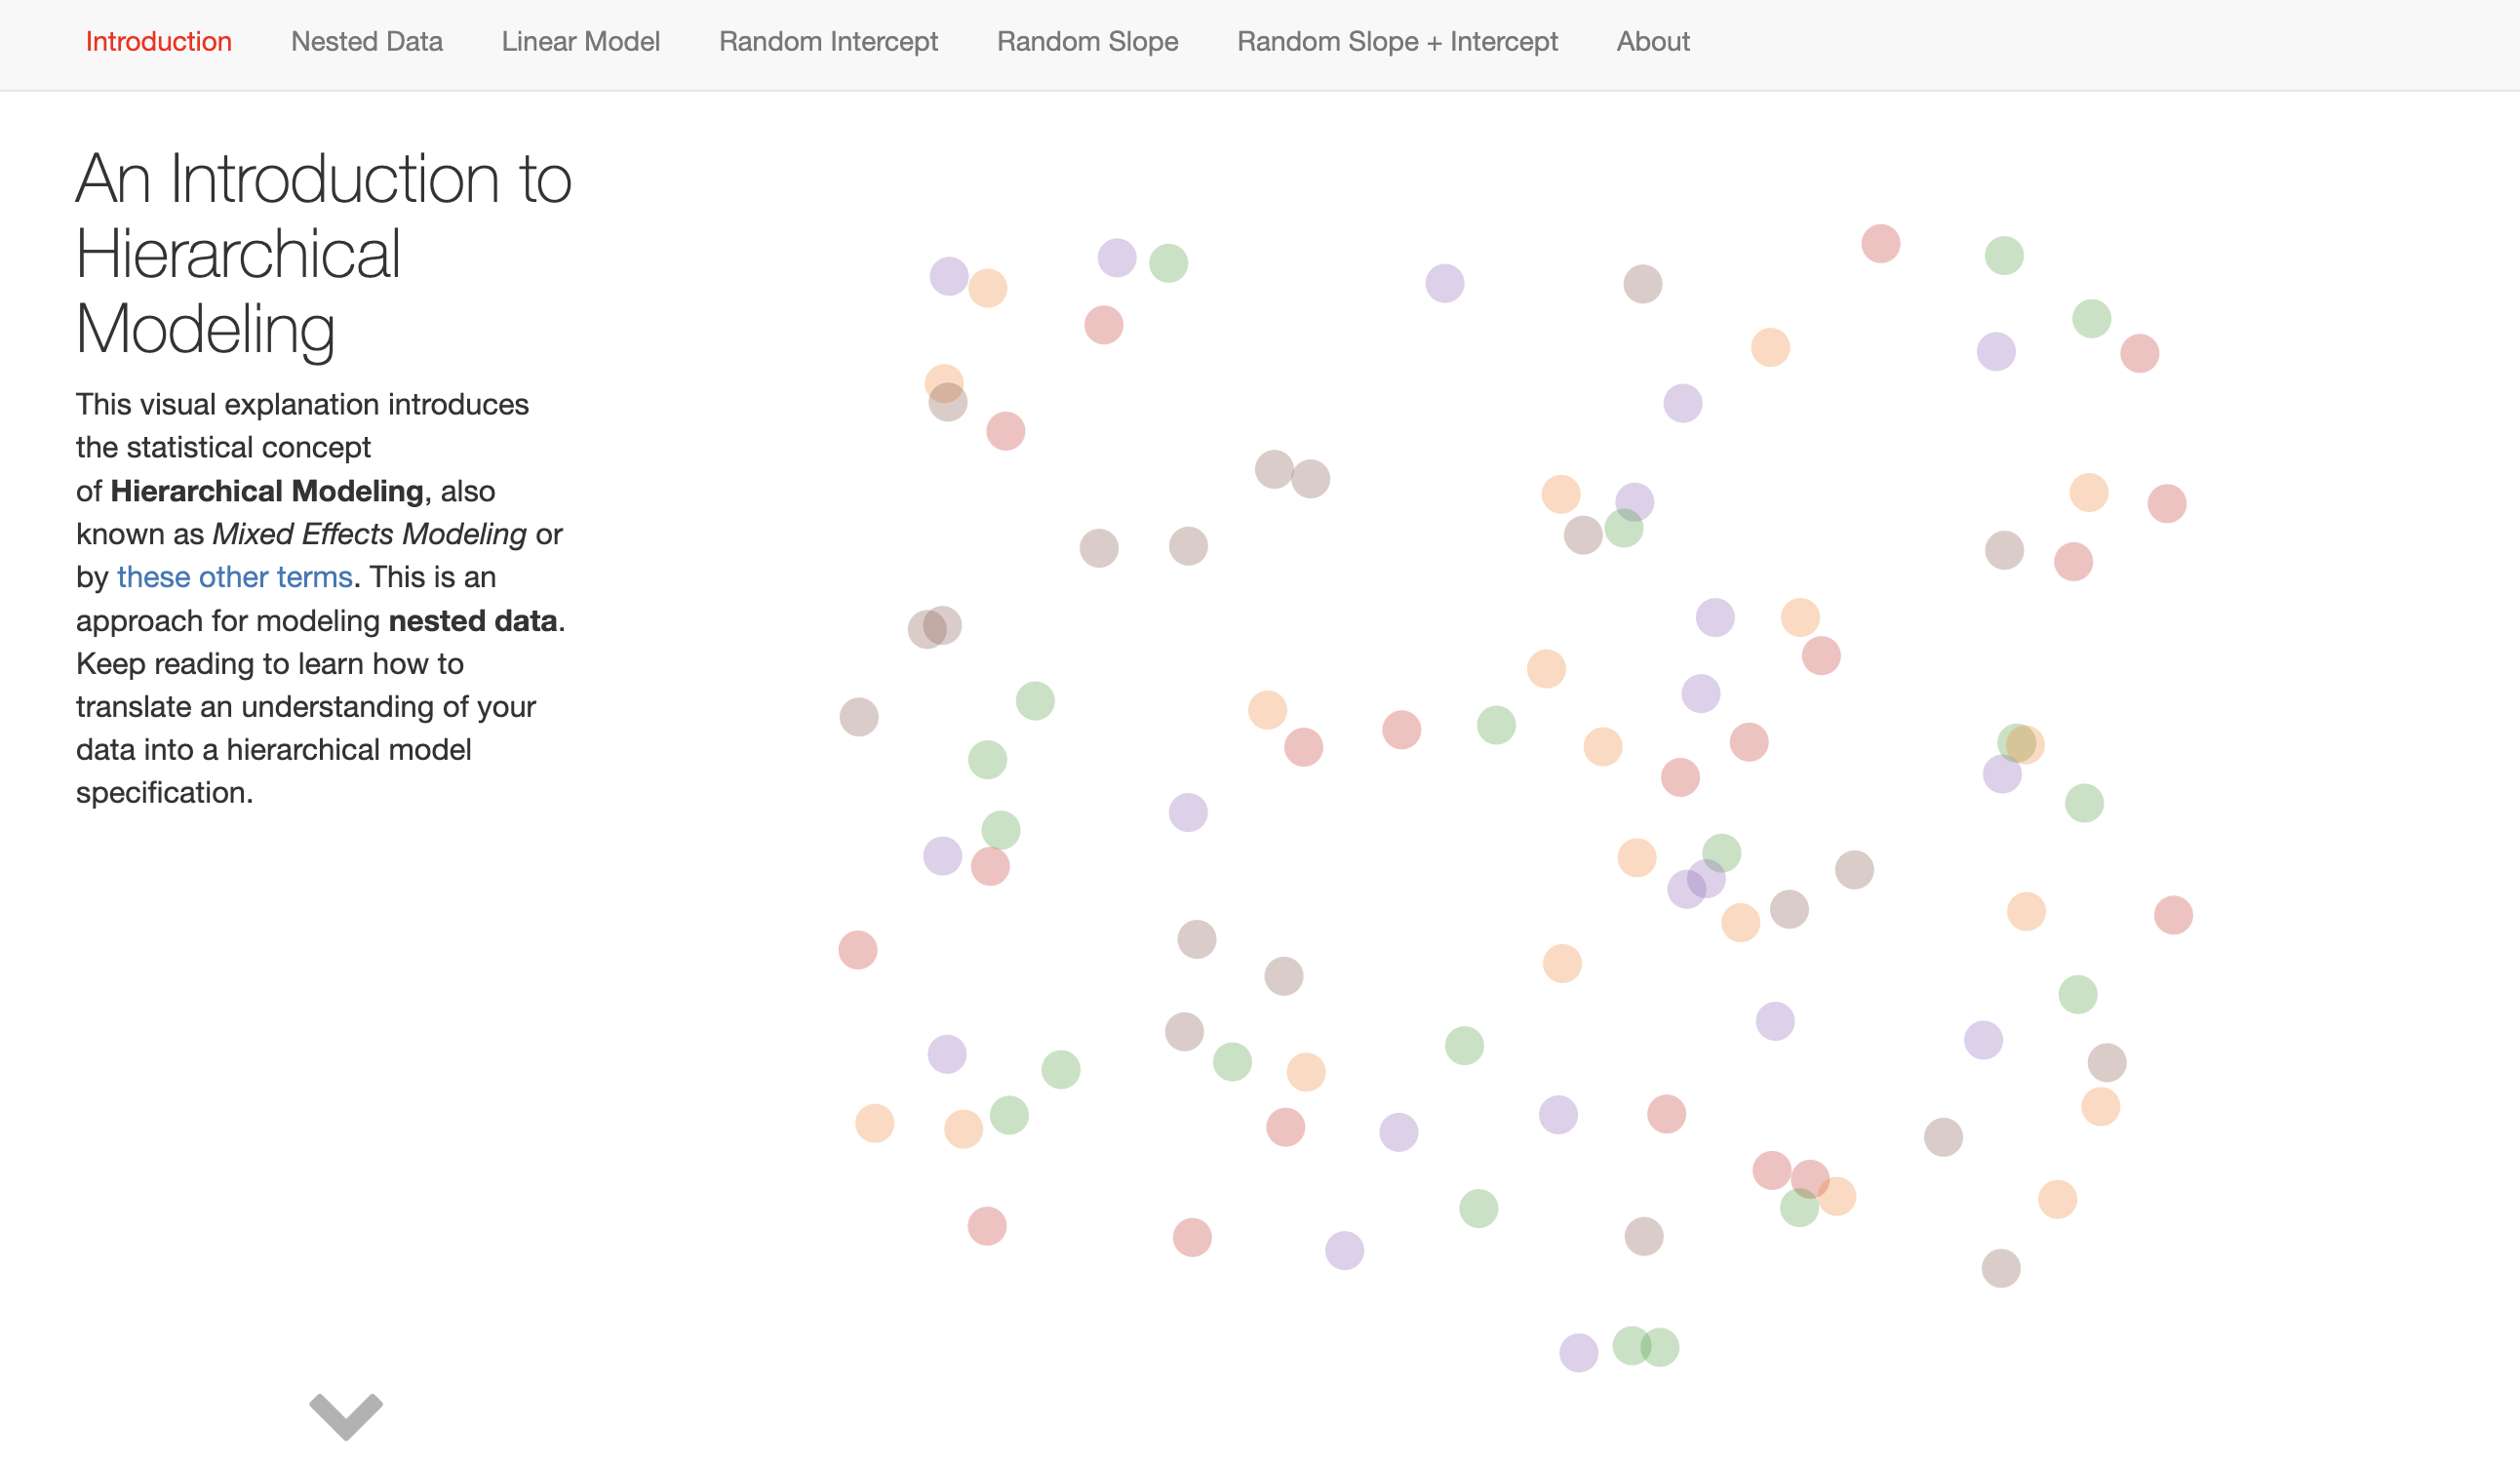This screenshot has width=2520, height=1465.
Task: Click the topmost red dot
Action: click(x=1880, y=244)
